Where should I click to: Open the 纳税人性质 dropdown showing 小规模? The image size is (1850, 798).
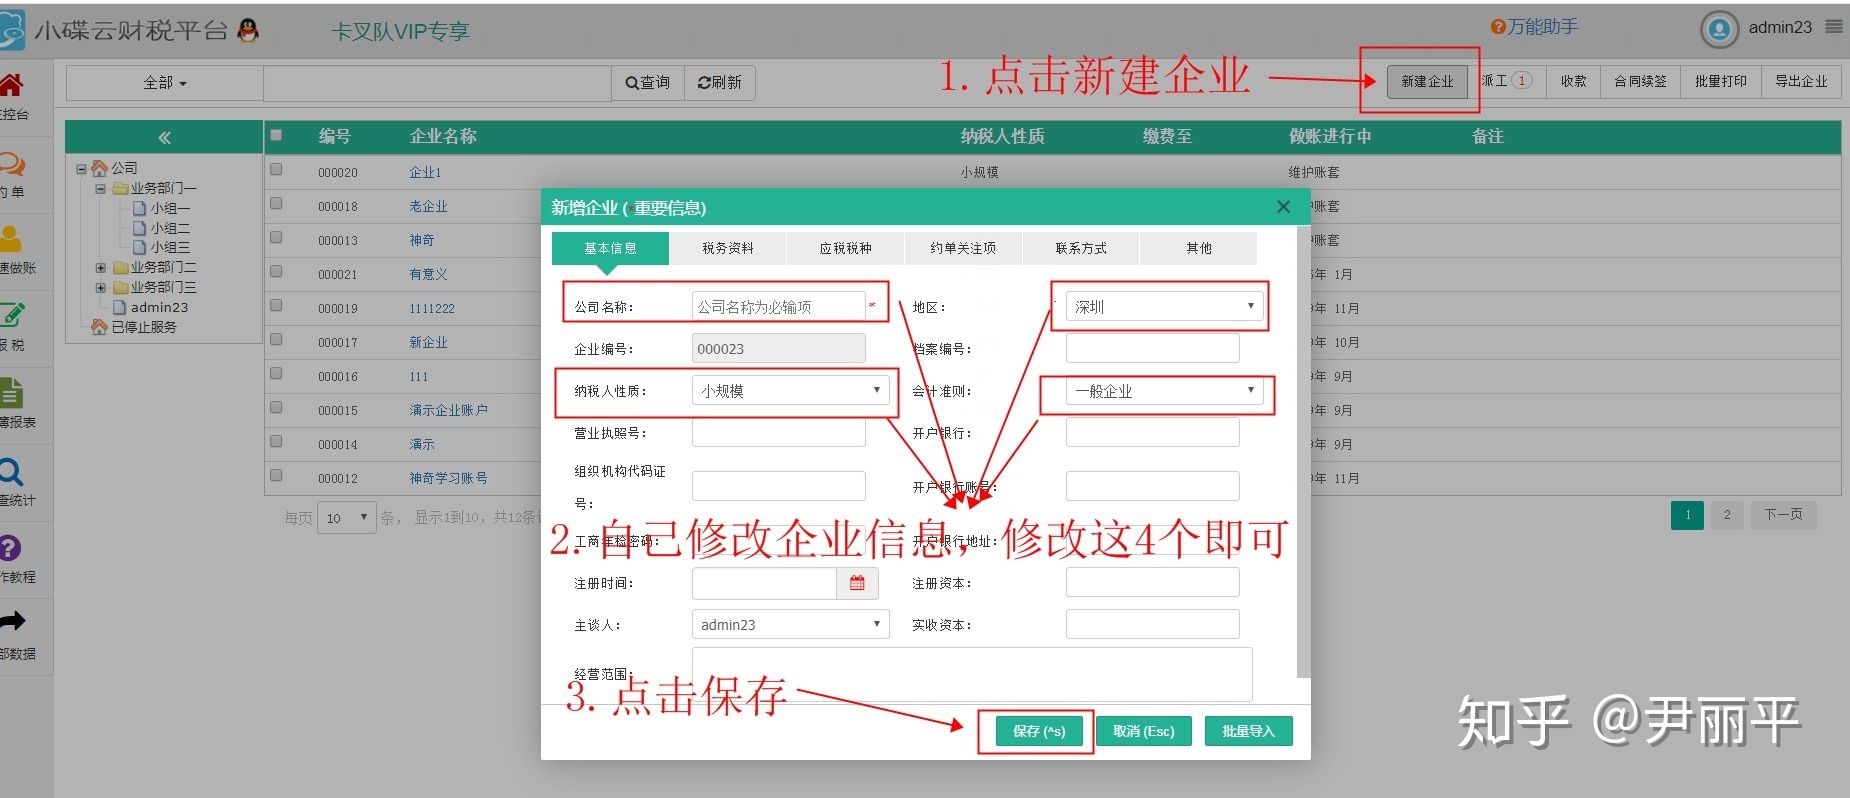[790, 390]
